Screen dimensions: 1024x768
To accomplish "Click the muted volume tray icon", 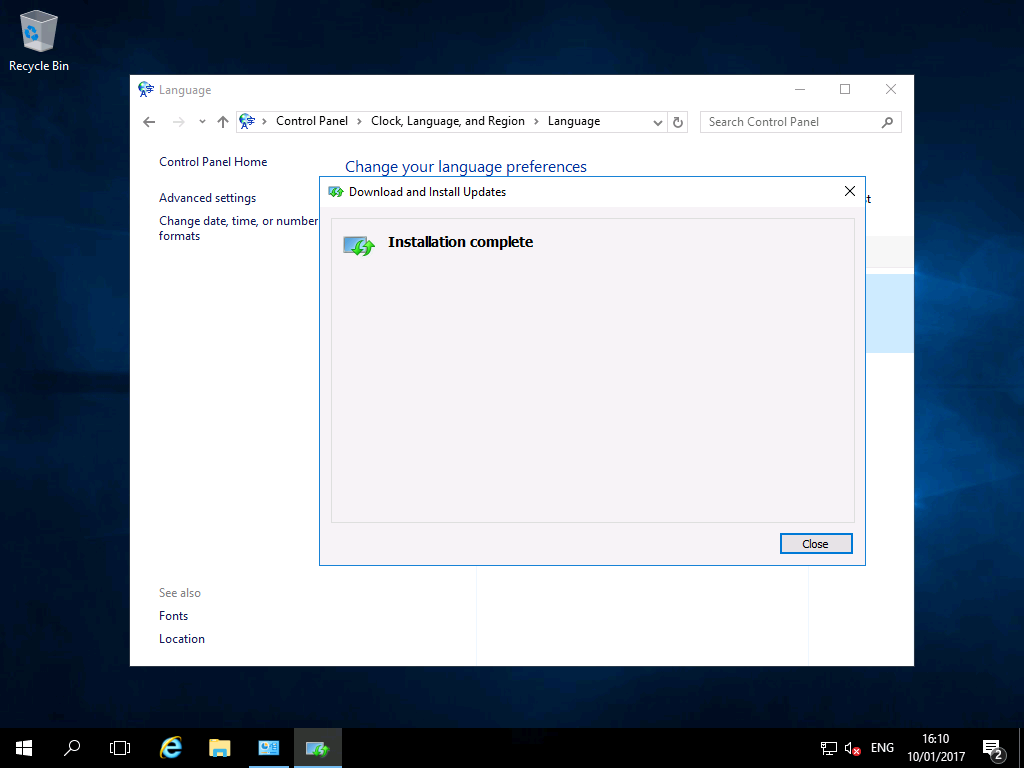I will (852, 748).
